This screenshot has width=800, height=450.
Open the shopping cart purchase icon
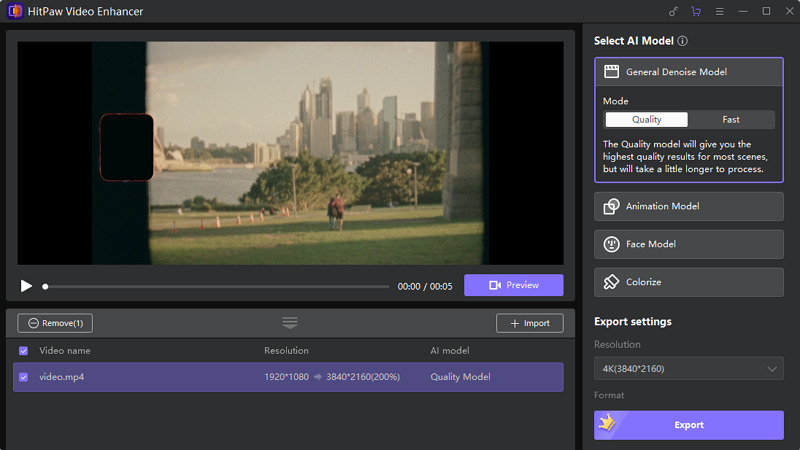click(697, 11)
